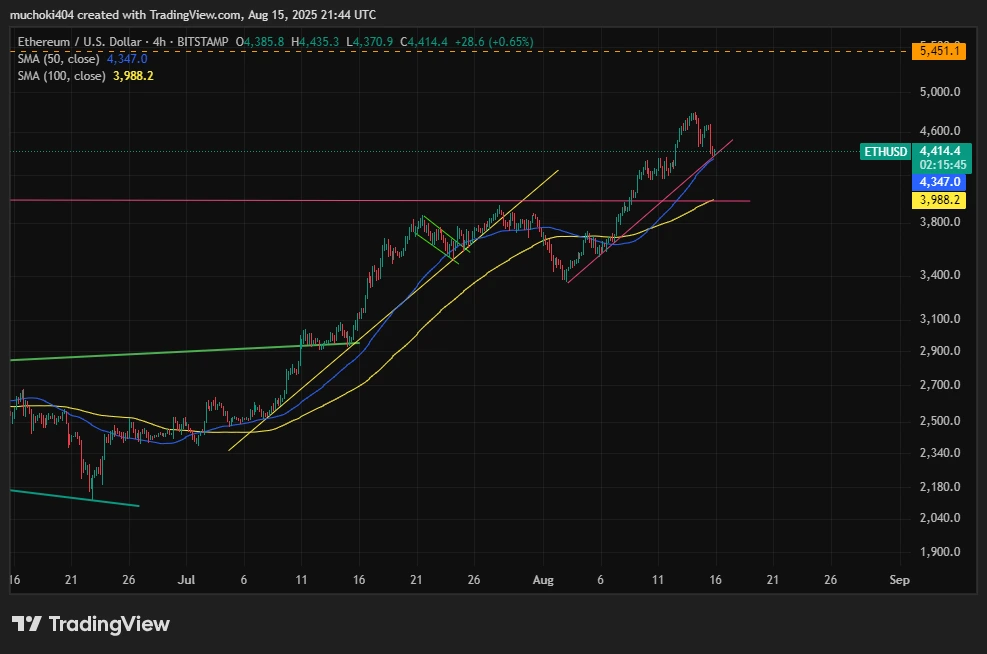Screen dimensions: 987x654
Task: Click the yellow 3,988.2 price axis tag
Action: 938,200
